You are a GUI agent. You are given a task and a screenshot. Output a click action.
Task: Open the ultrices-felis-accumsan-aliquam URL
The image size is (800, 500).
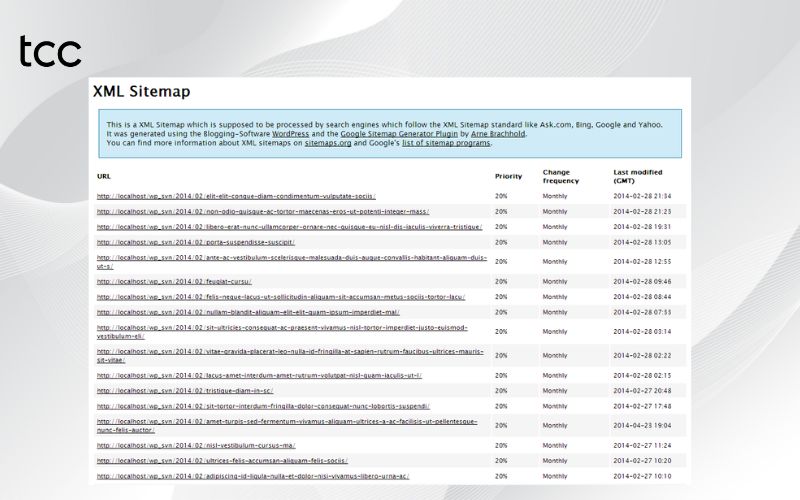[222, 460]
